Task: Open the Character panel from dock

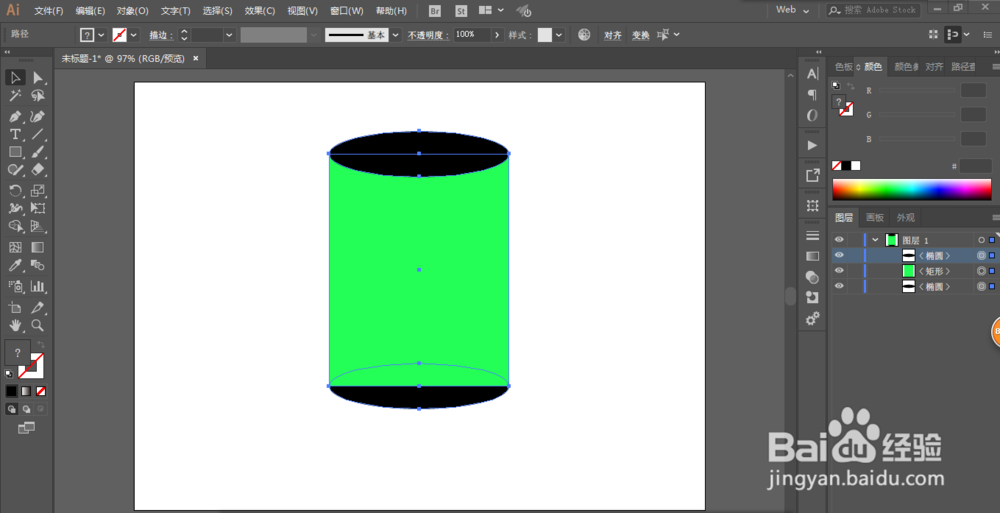Action: (x=812, y=74)
